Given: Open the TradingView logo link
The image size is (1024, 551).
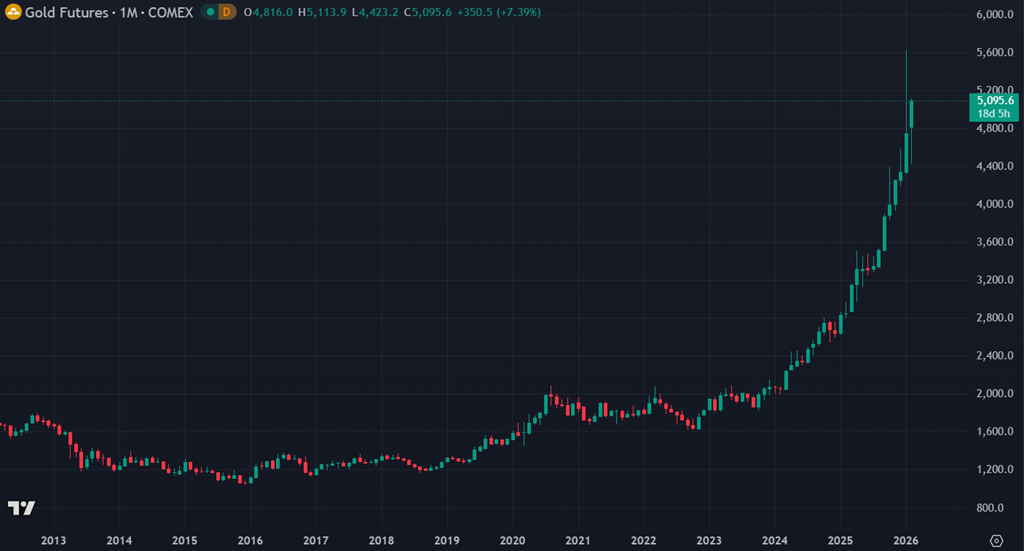Looking at the screenshot, I should click(x=21, y=508).
